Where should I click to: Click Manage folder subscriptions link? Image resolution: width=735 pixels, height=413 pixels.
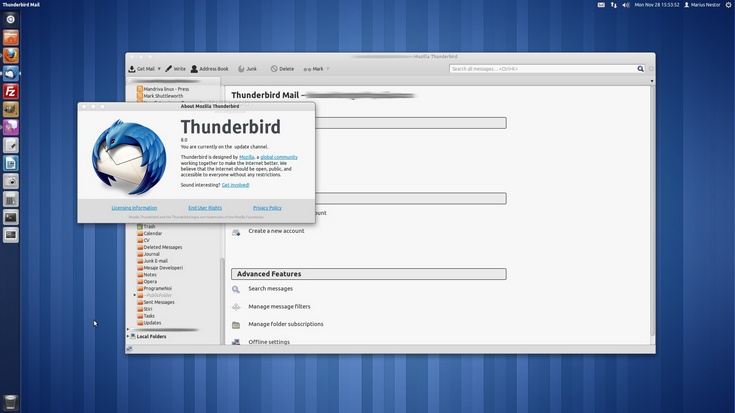click(x=286, y=324)
